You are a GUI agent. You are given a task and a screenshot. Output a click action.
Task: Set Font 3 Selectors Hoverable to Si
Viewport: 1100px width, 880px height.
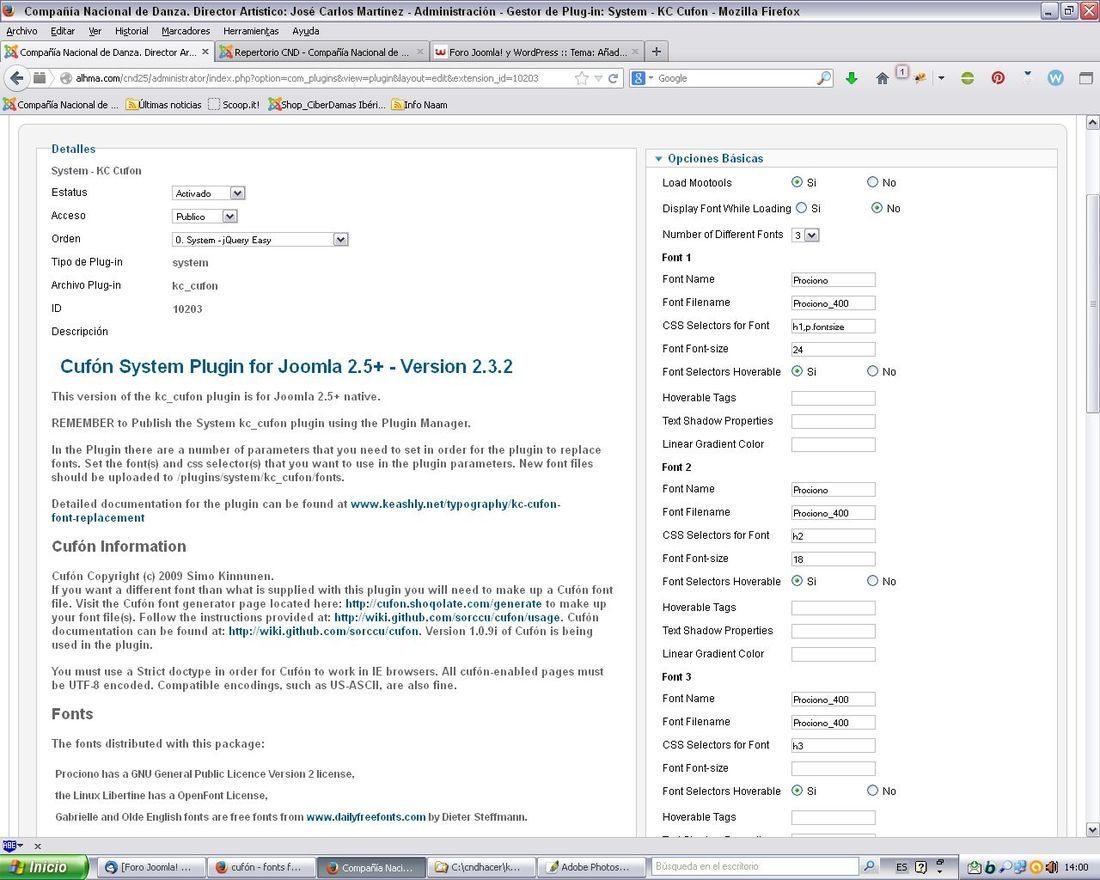pos(797,790)
